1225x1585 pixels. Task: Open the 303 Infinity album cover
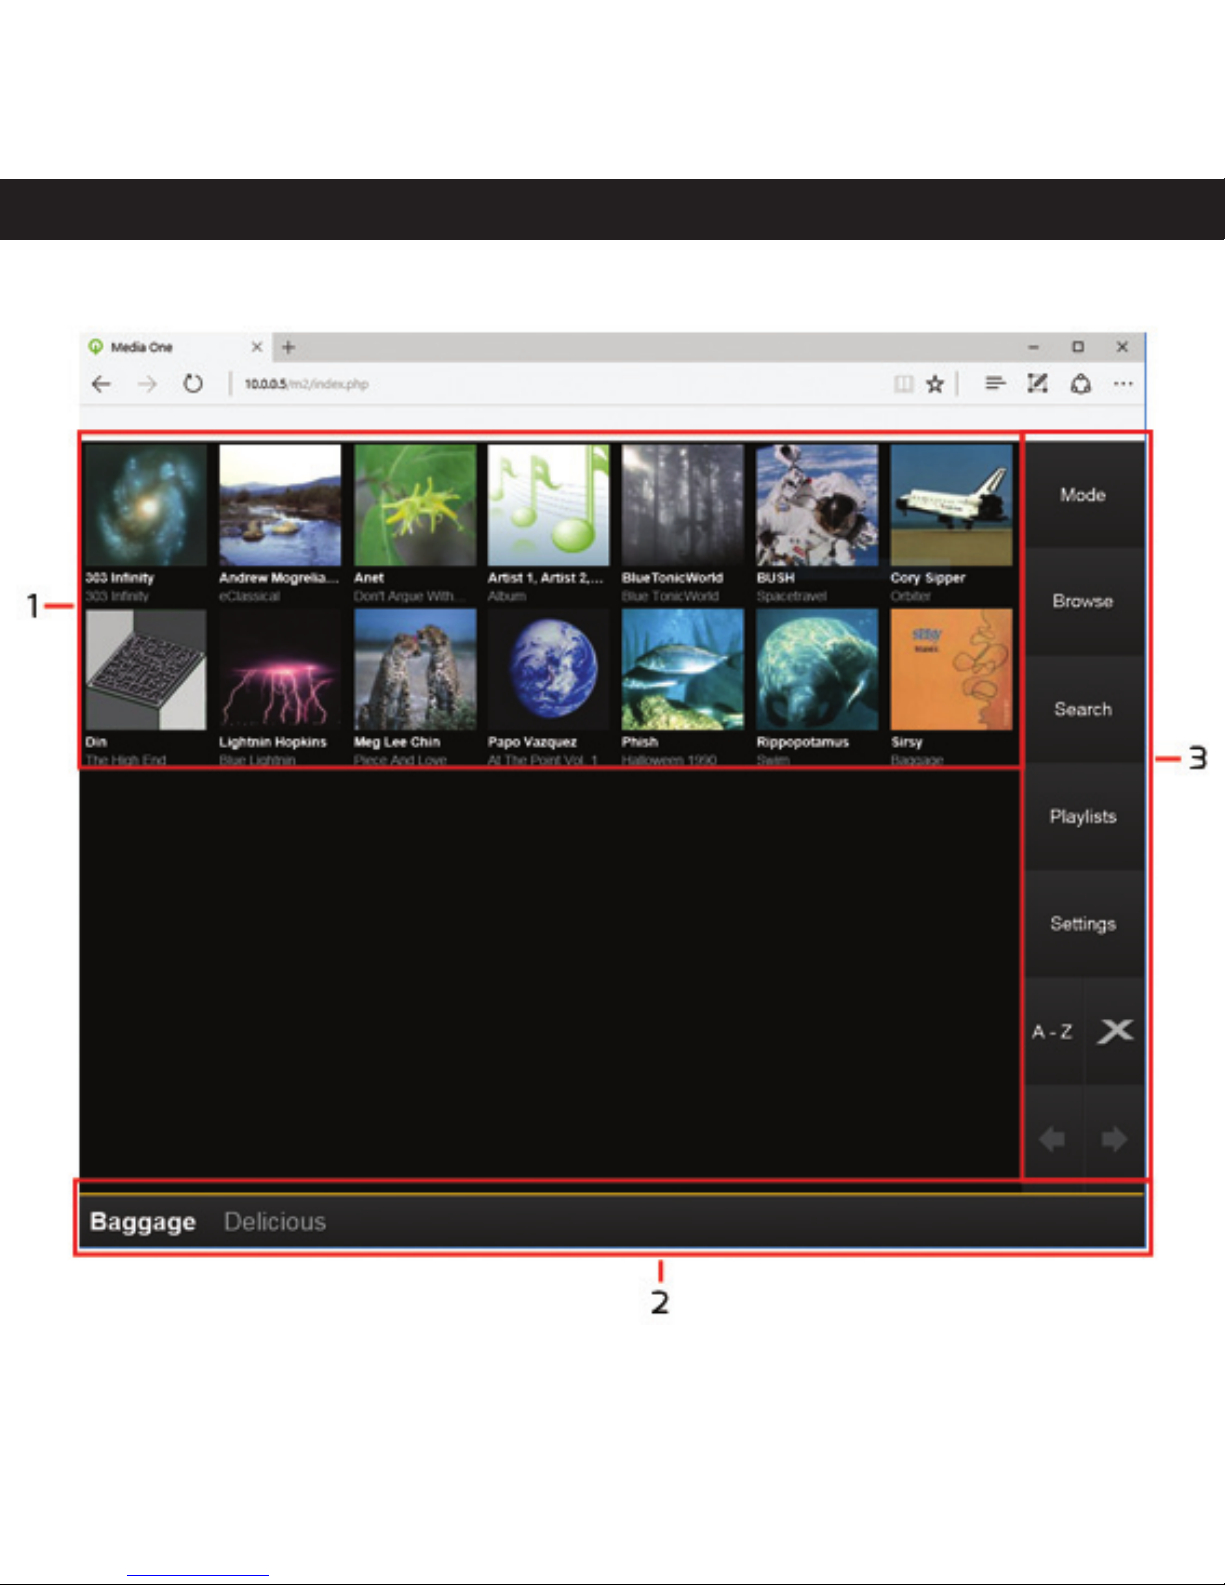(146, 505)
